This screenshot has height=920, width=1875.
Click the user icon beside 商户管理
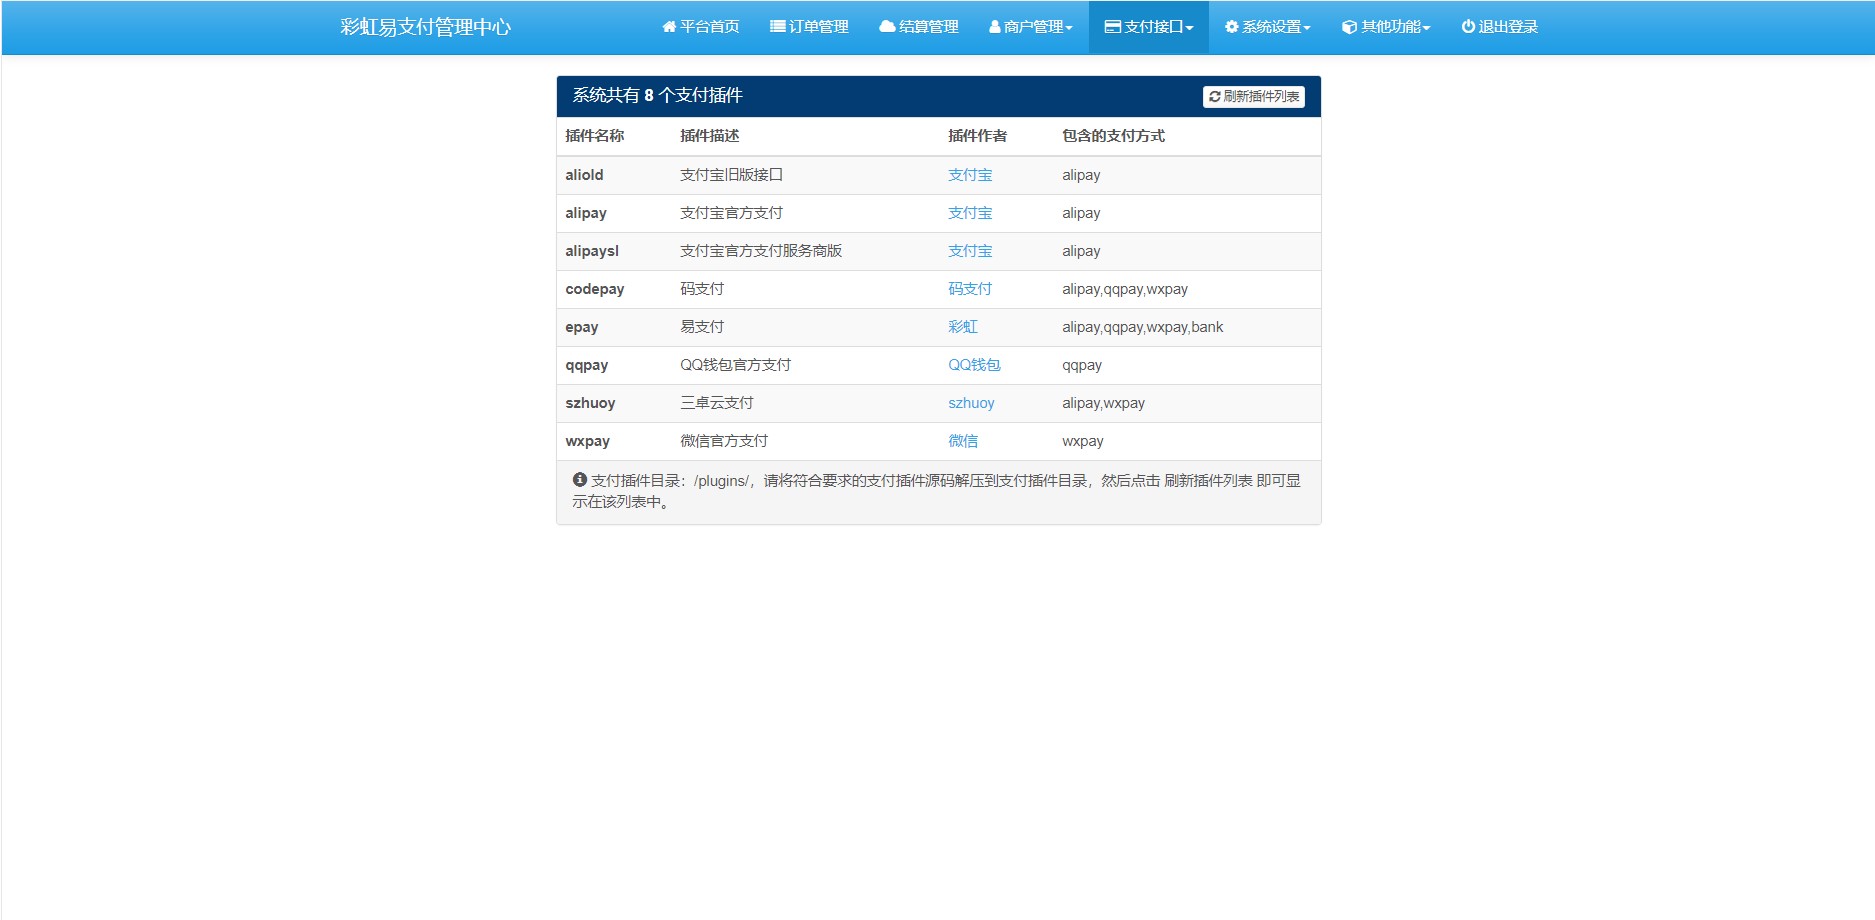point(995,27)
